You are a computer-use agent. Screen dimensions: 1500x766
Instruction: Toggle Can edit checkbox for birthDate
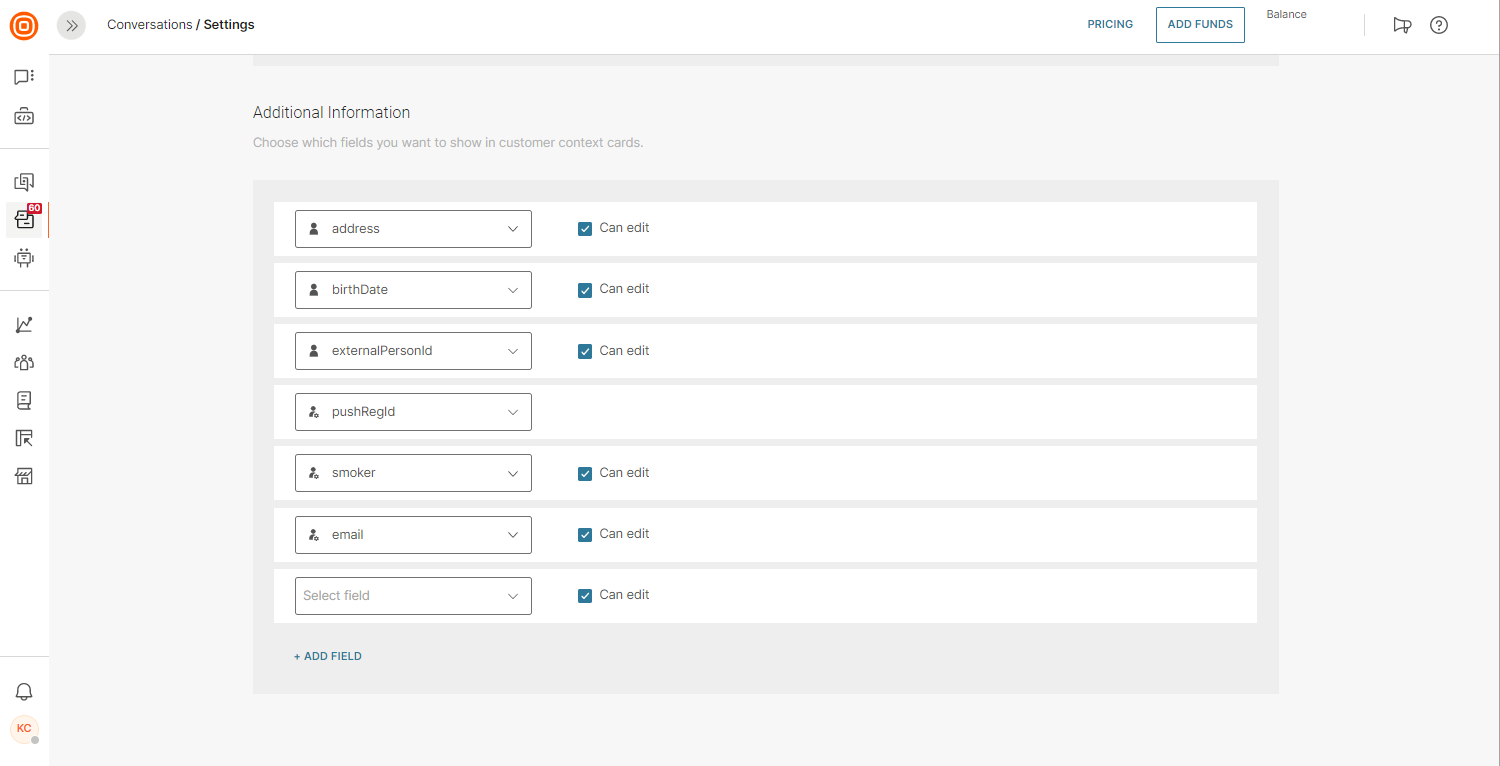(585, 290)
